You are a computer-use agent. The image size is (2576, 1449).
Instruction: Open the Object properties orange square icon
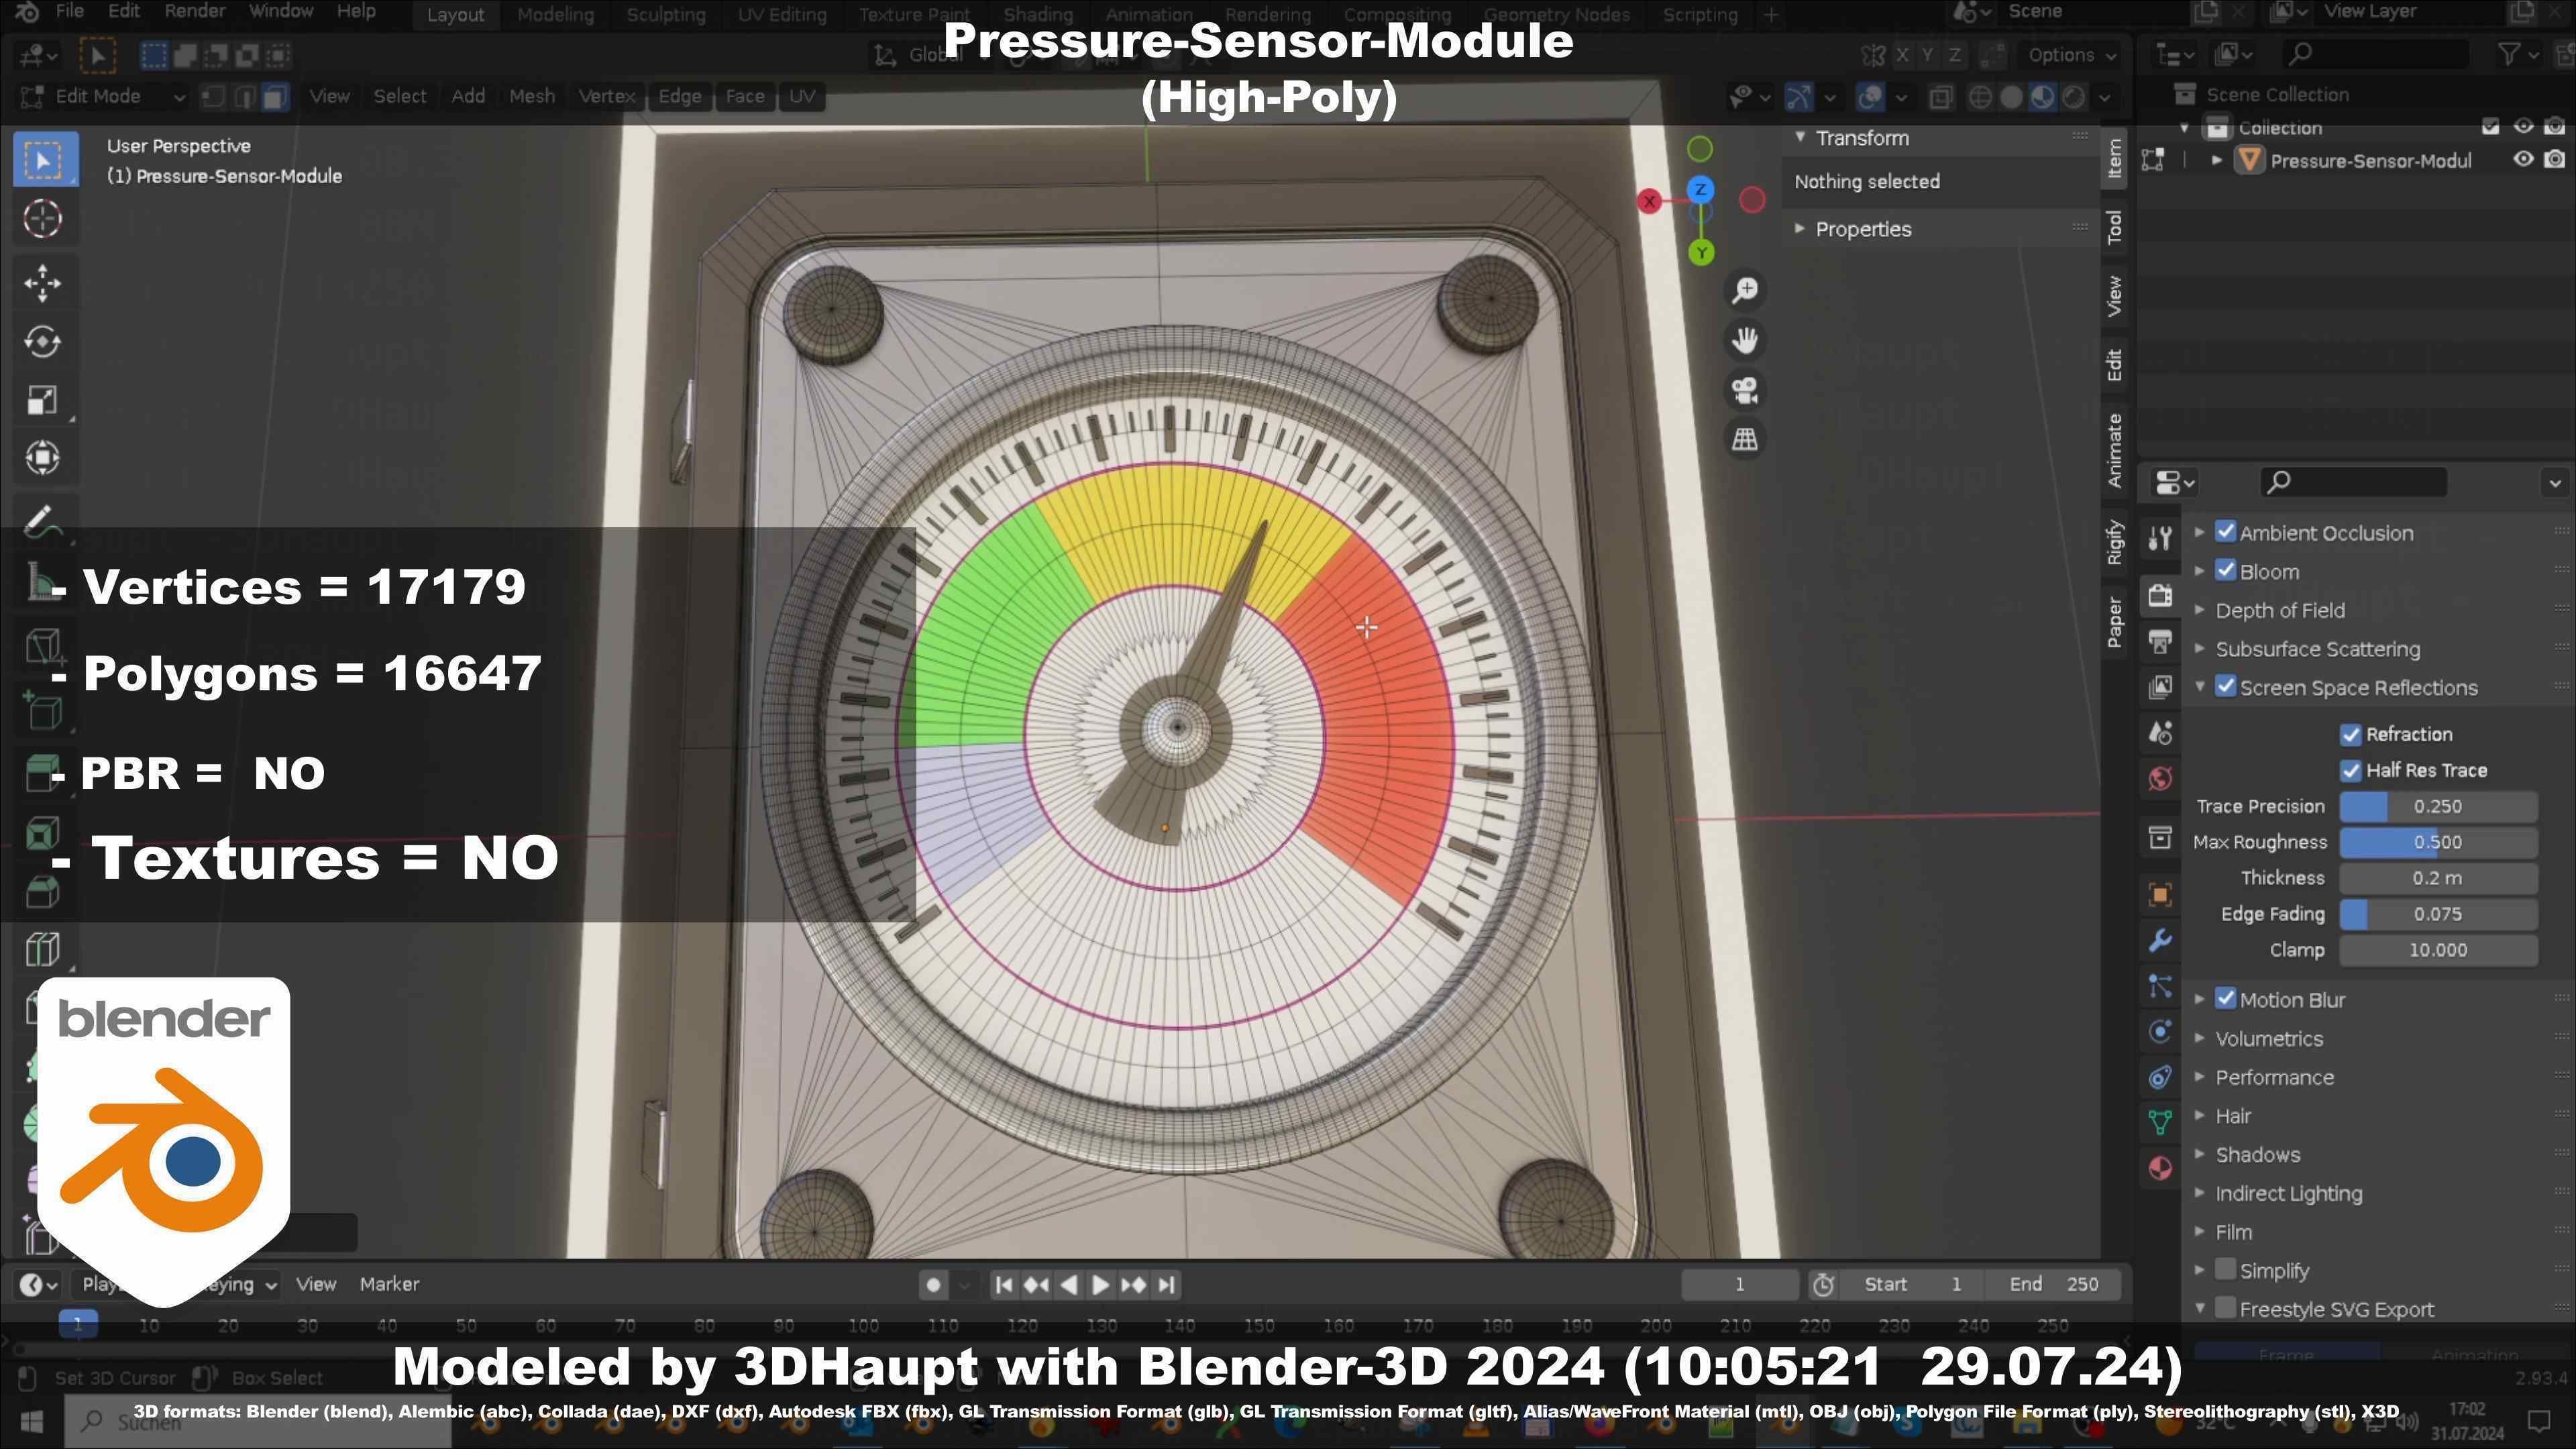[2160, 895]
